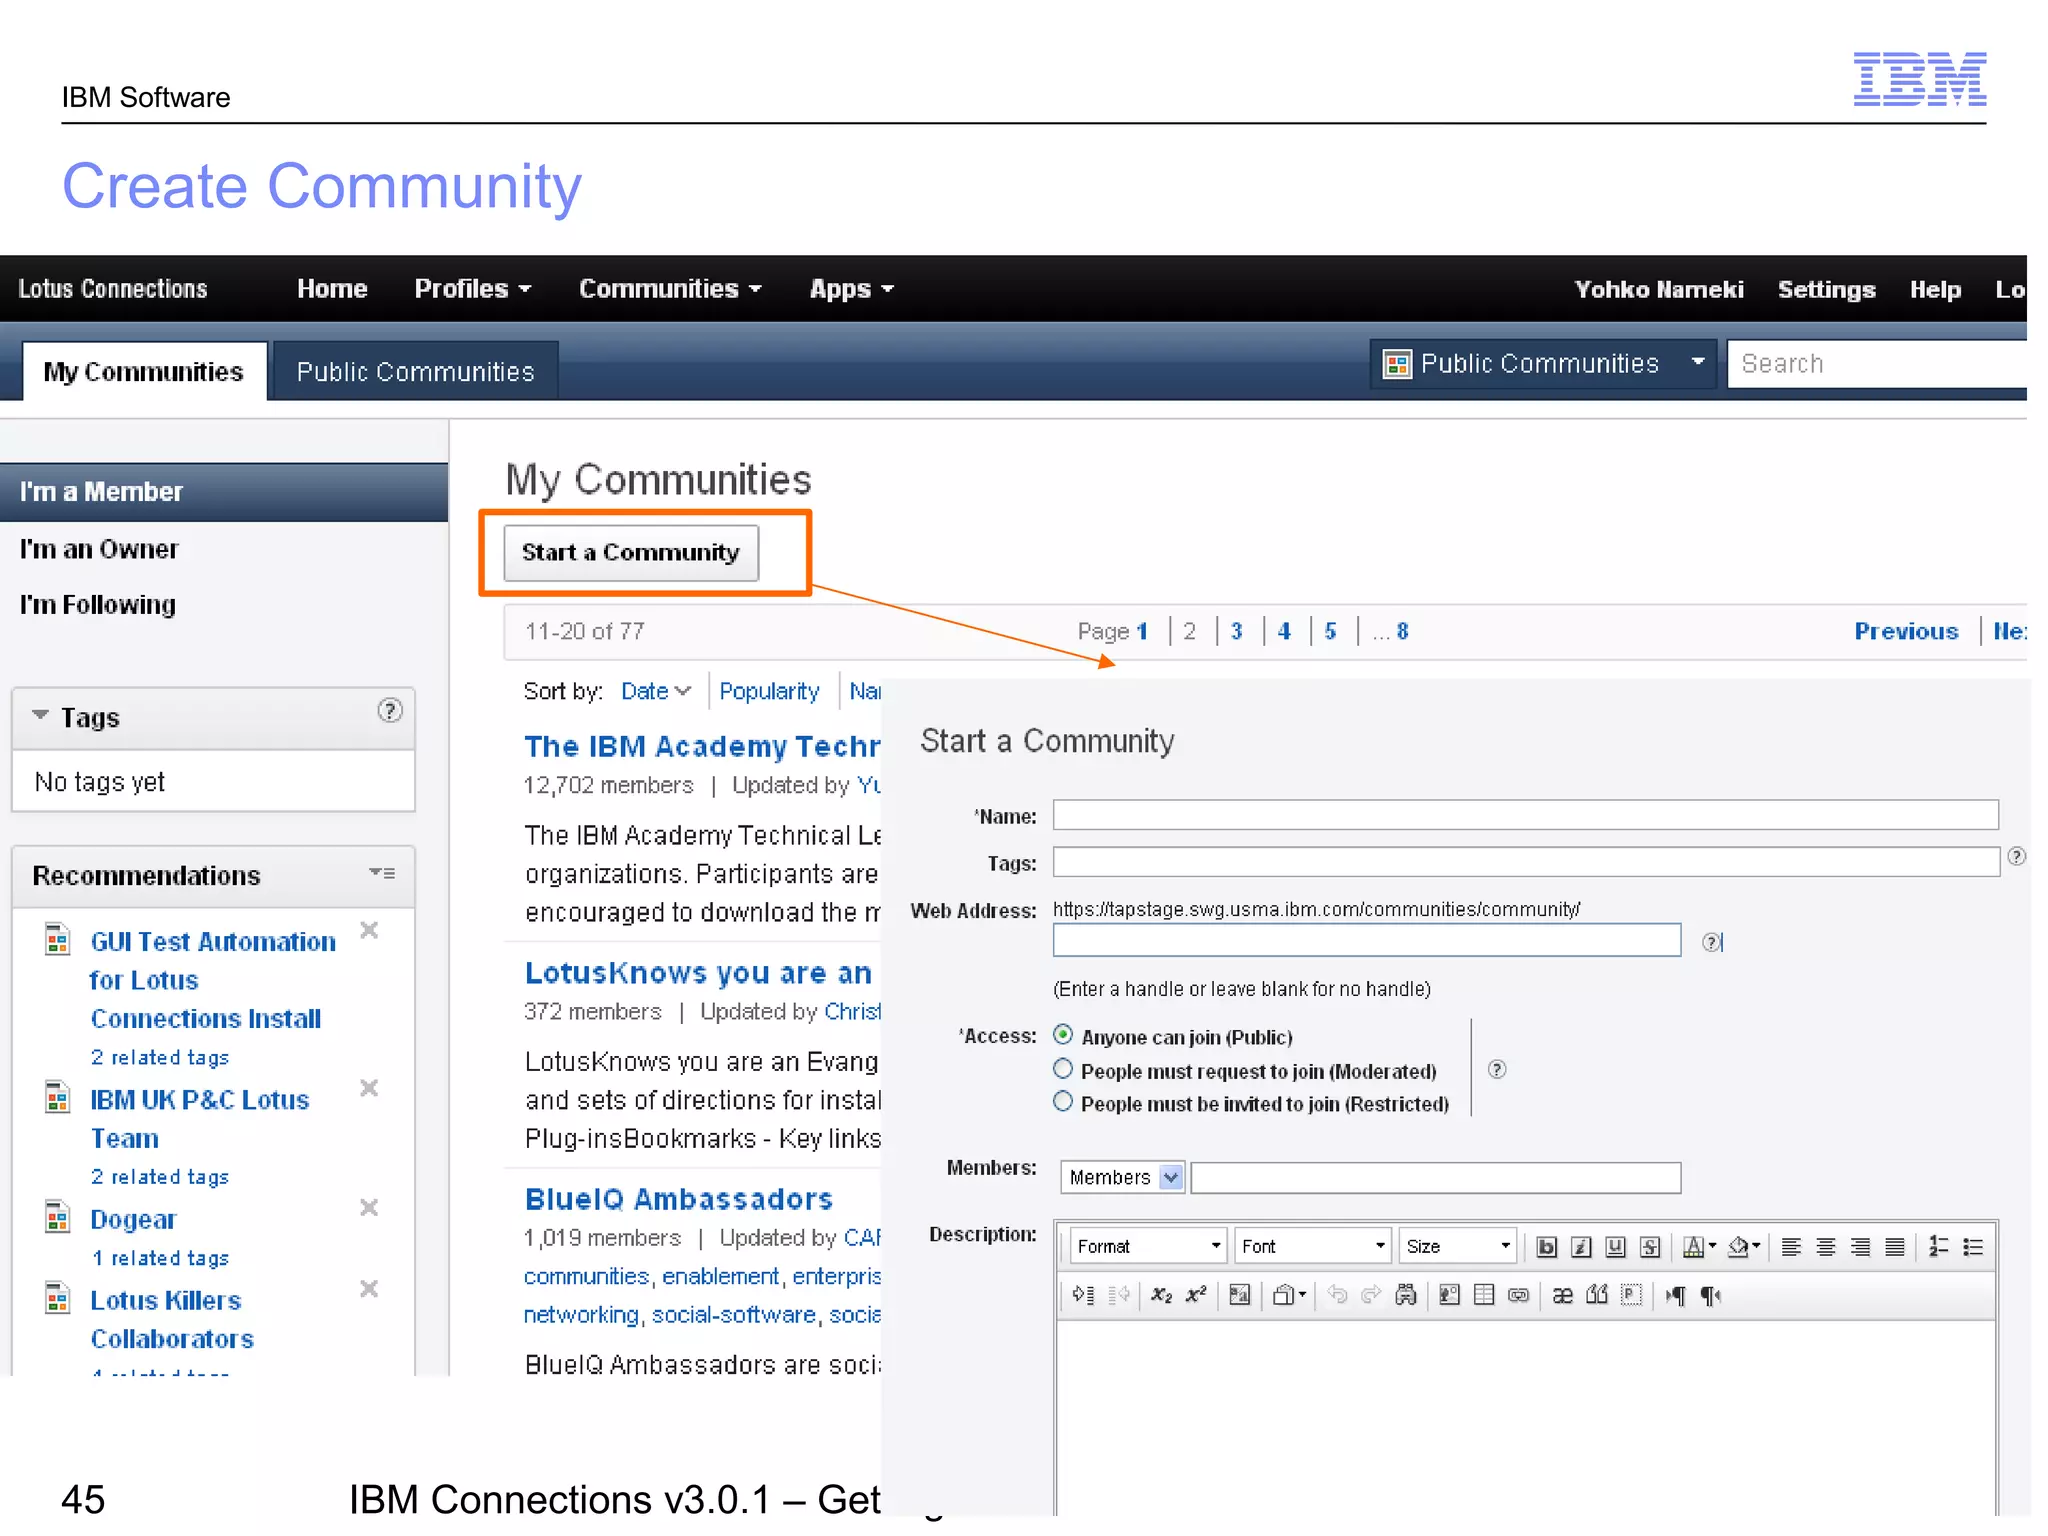Apply subscript formatting

(x=1161, y=1295)
